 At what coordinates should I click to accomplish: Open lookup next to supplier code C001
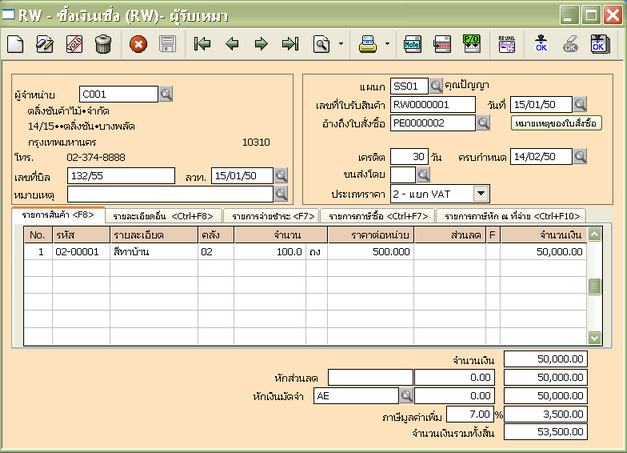[x=166, y=94]
